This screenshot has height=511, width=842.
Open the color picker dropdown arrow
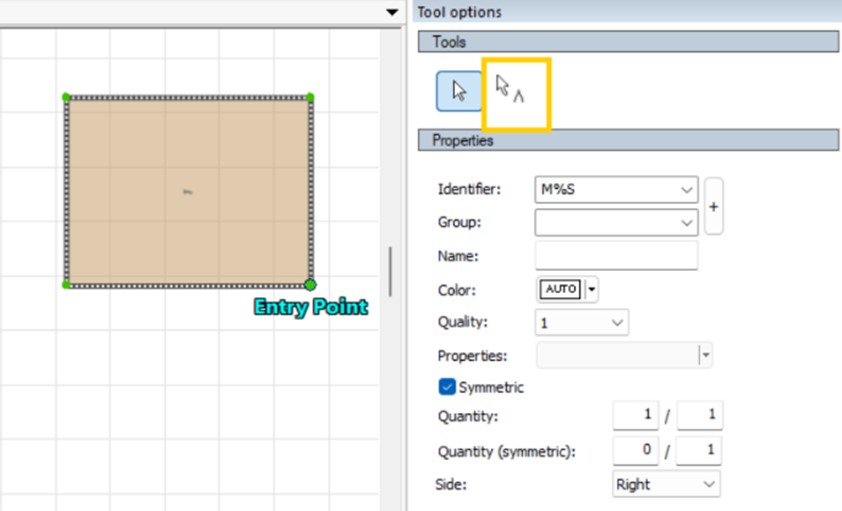coord(591,290)
